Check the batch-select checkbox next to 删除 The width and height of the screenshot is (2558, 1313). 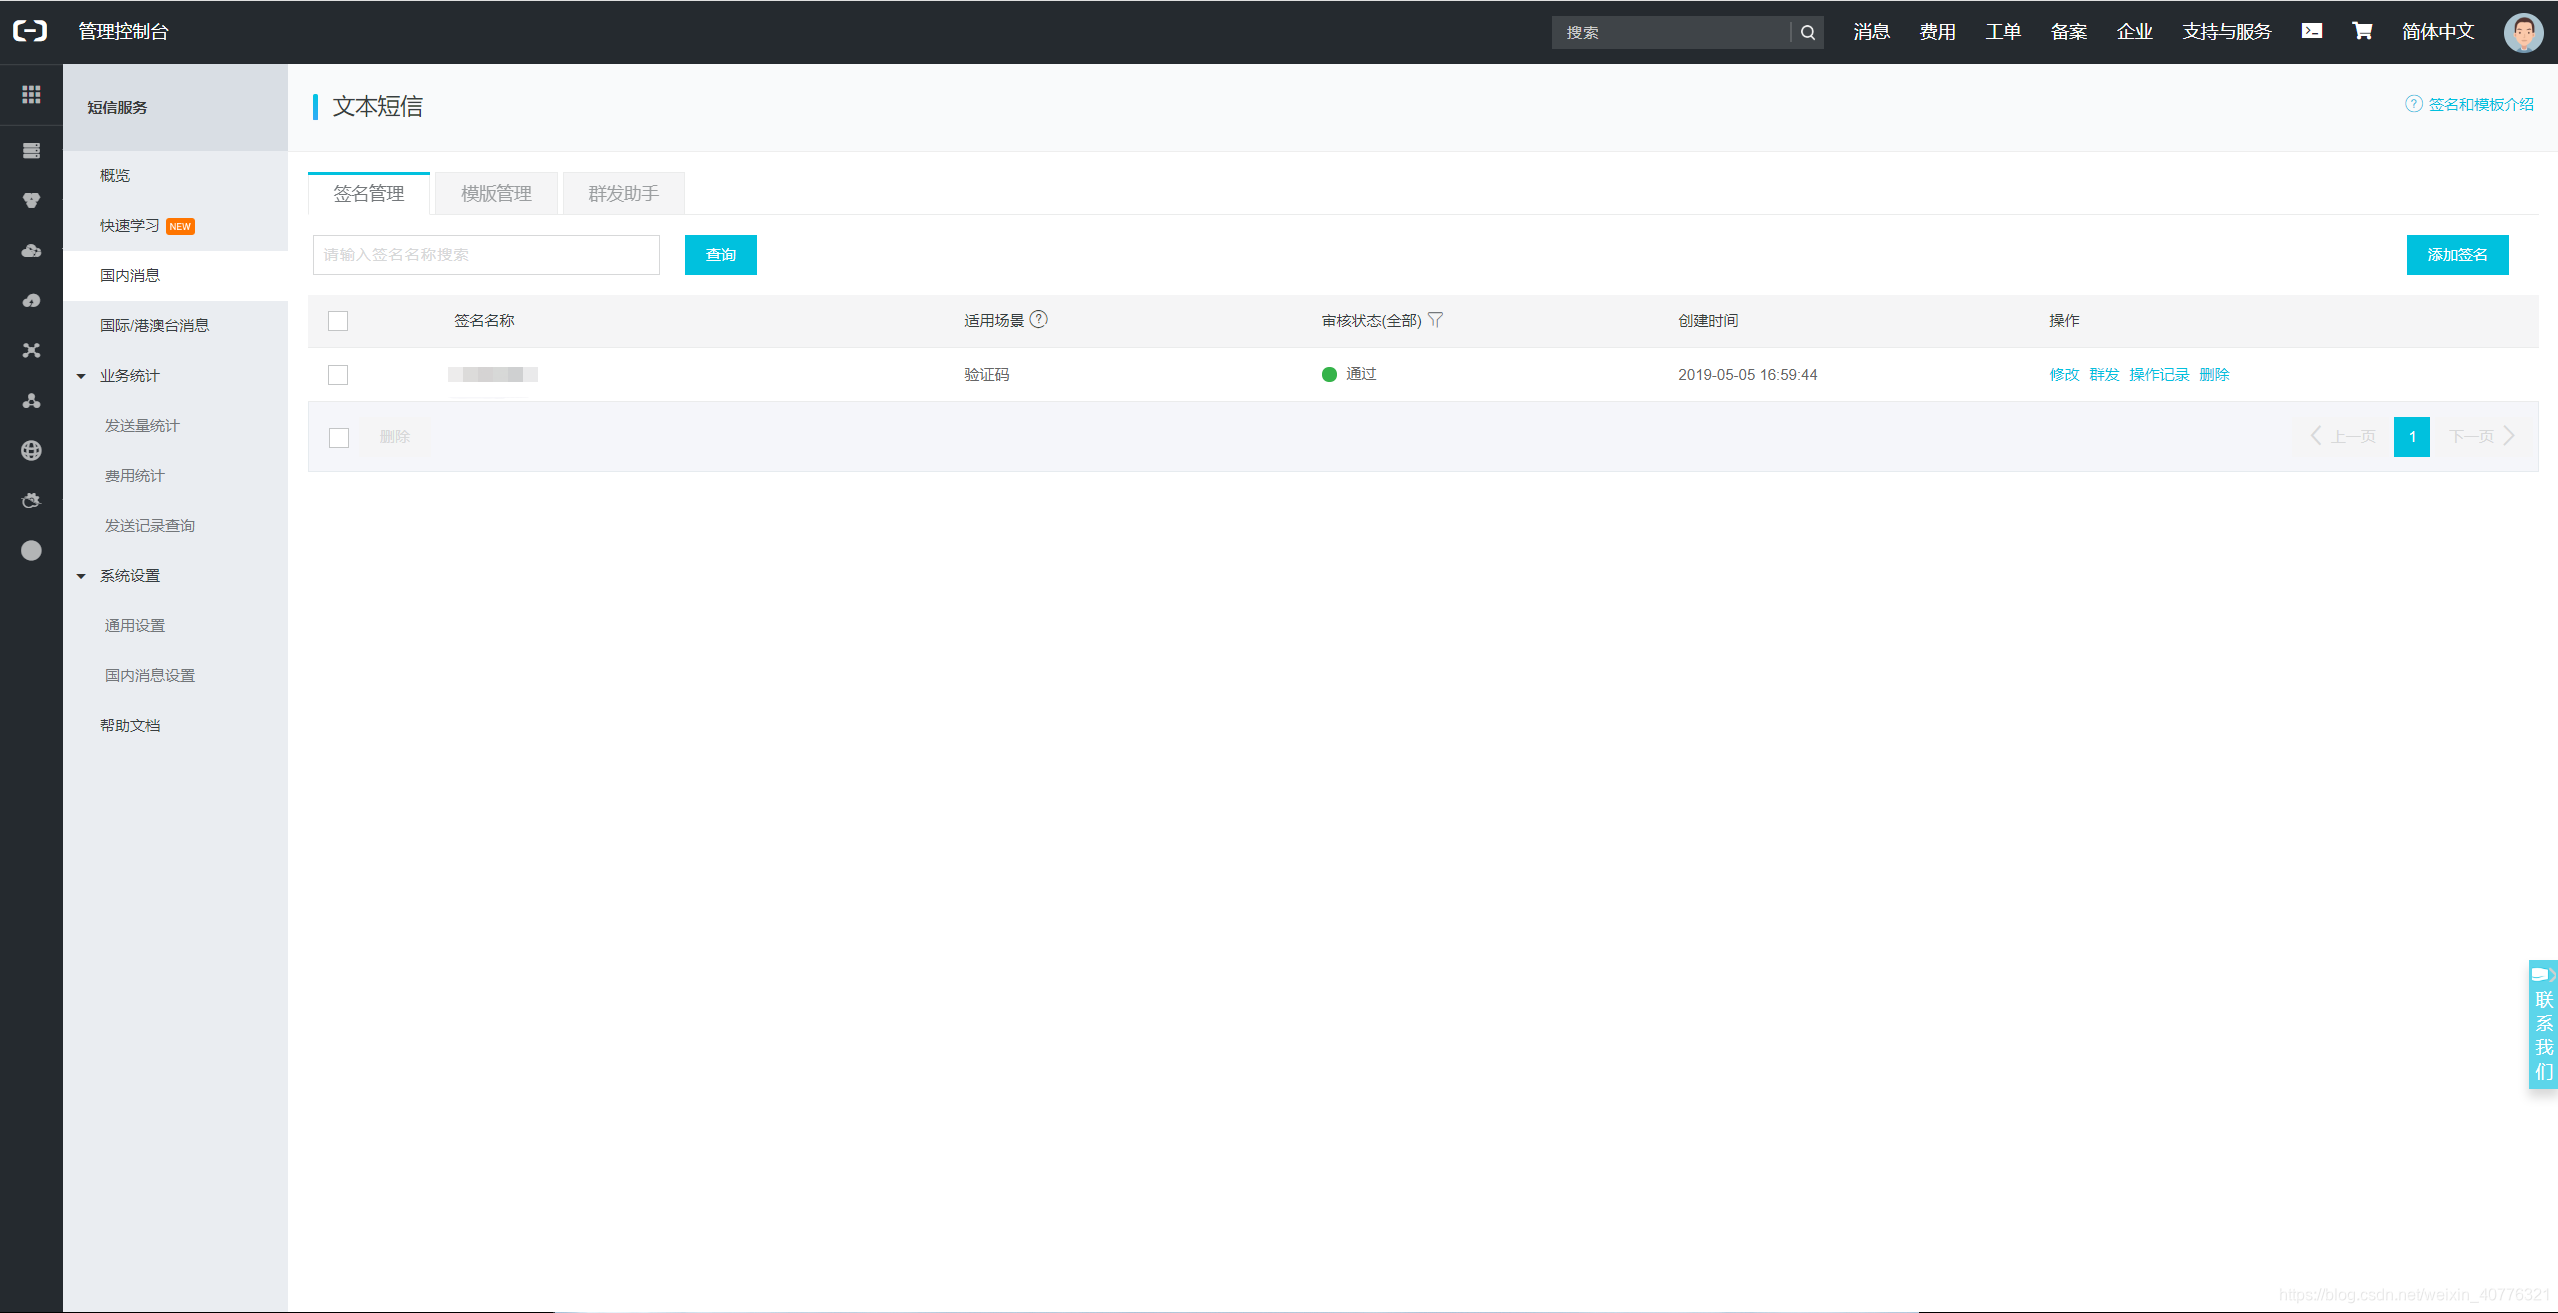tap(338, 437)
